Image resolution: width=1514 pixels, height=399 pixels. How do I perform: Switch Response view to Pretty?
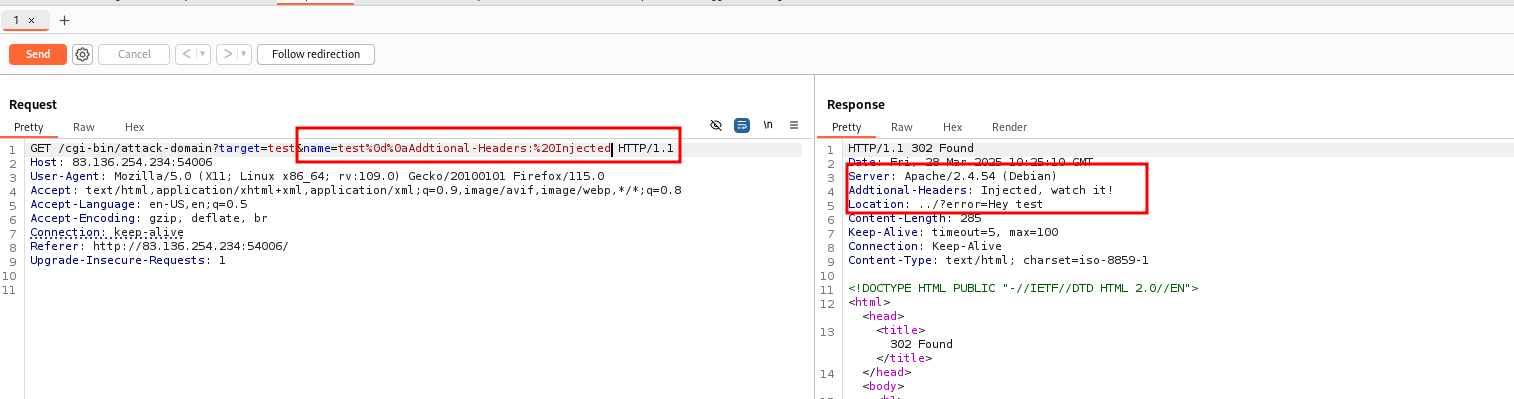847,127
